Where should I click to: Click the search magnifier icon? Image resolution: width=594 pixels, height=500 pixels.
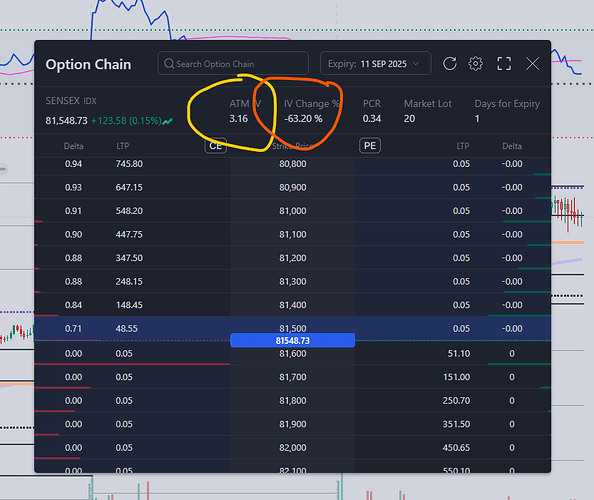click(169, 64)
